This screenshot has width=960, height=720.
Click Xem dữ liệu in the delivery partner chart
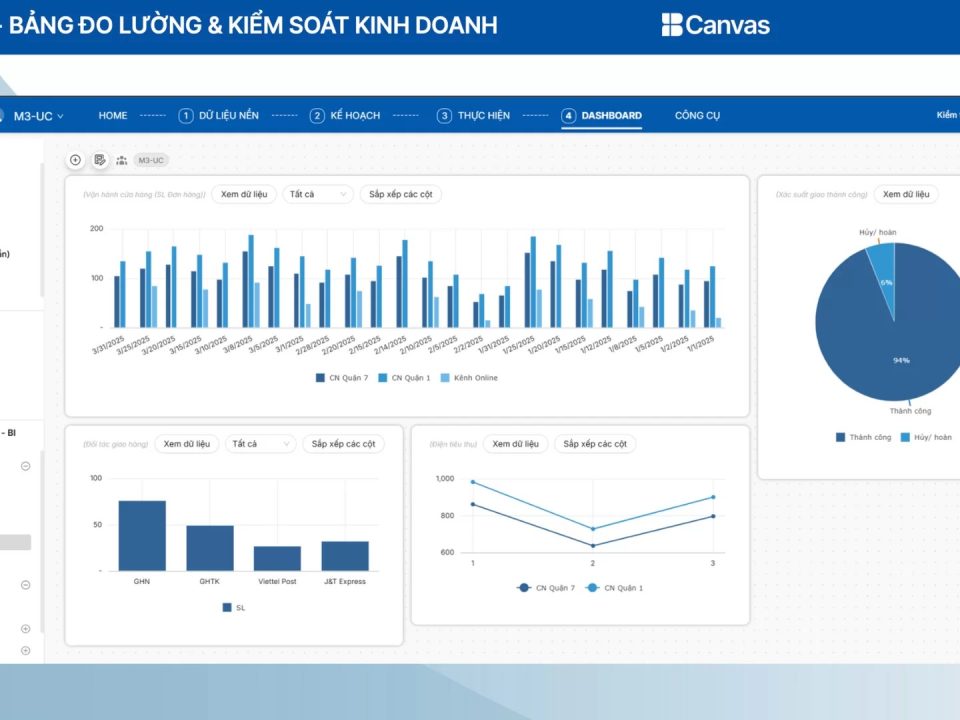click(187, 444)
